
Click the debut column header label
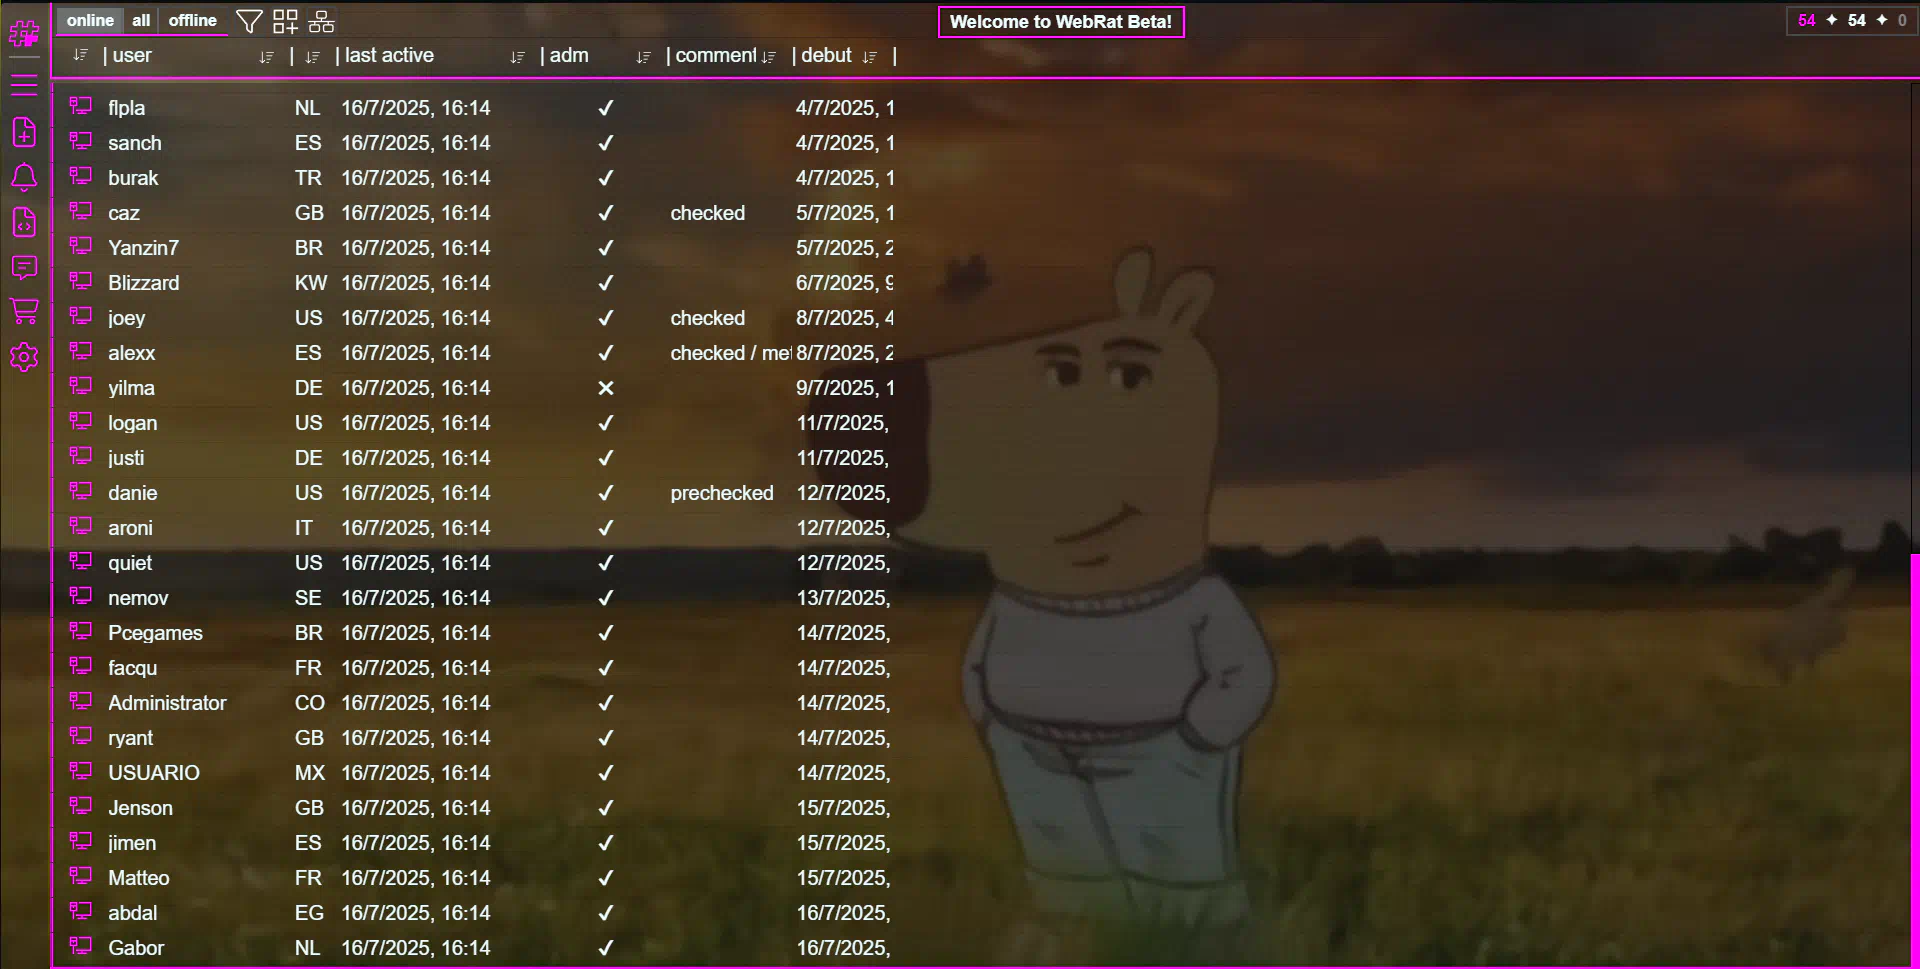[x=826, y=56]
